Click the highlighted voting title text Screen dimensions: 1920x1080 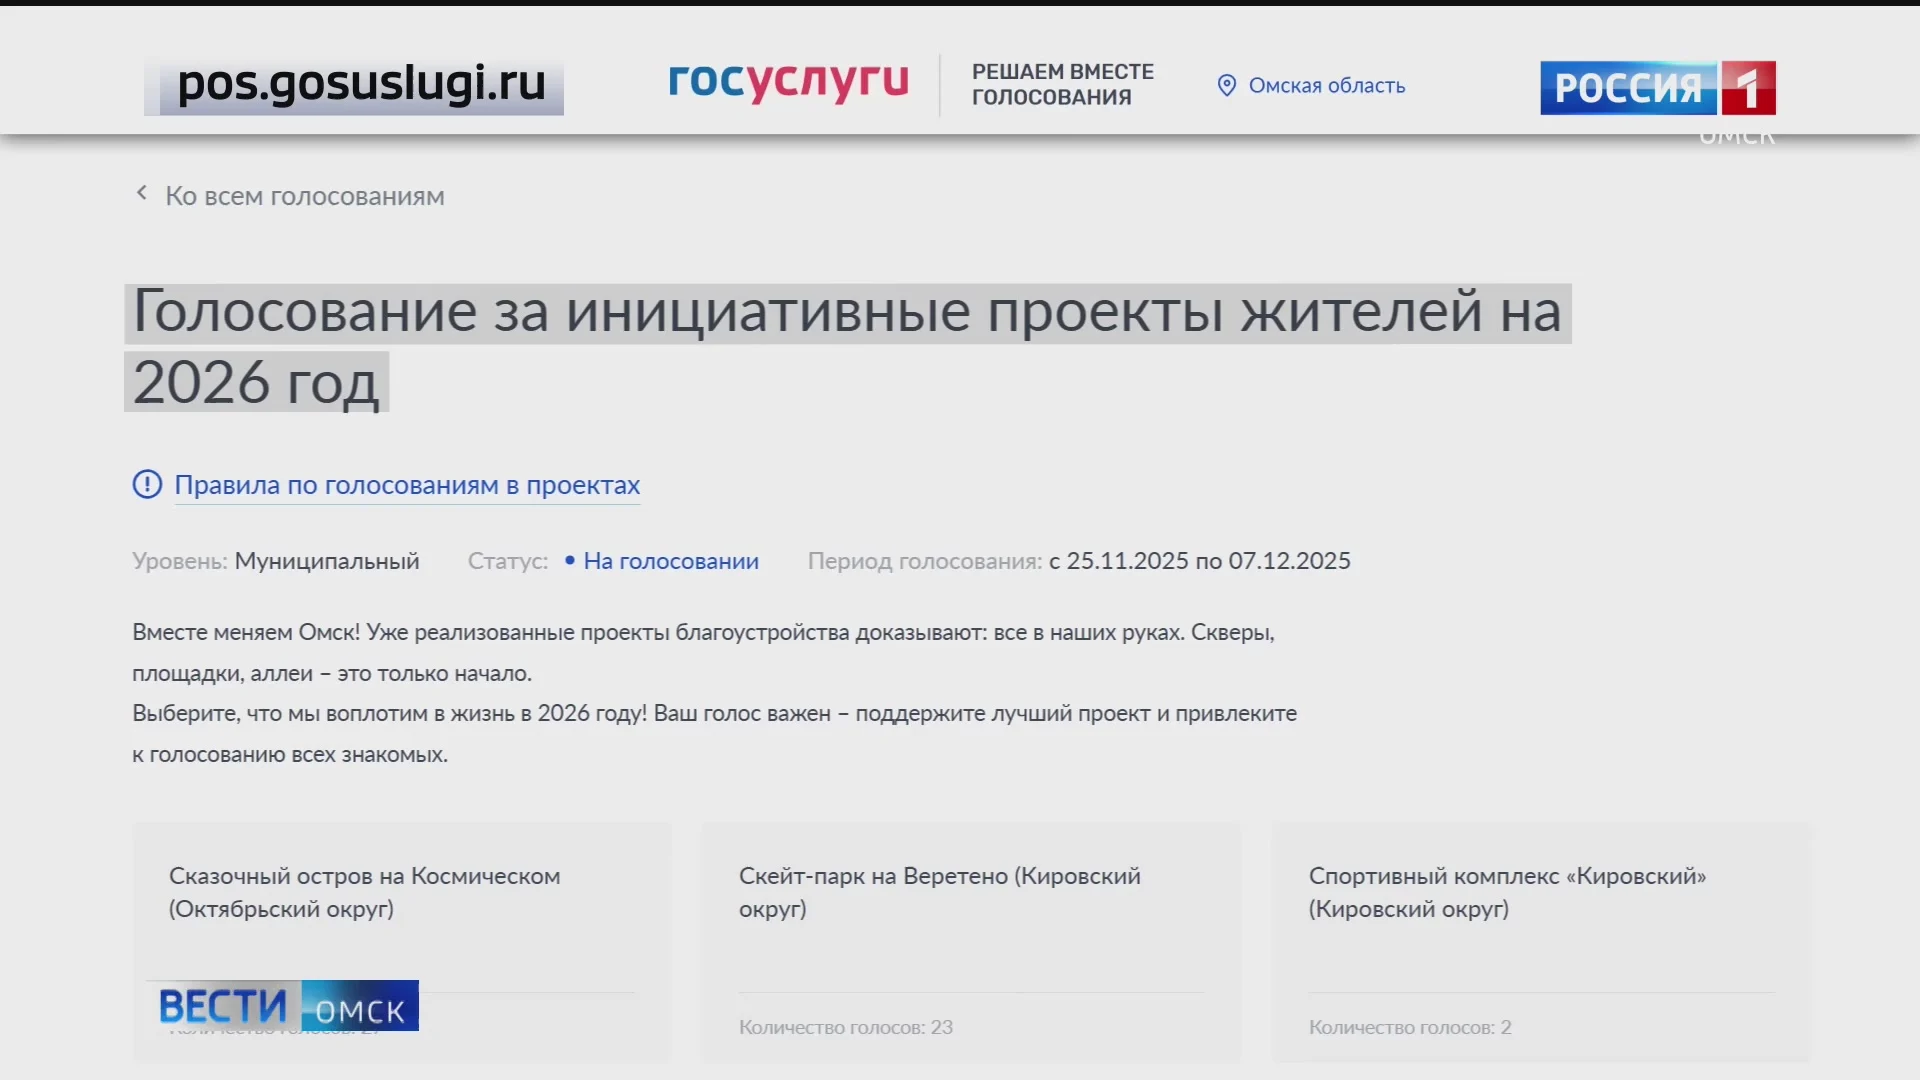(847, 345)
